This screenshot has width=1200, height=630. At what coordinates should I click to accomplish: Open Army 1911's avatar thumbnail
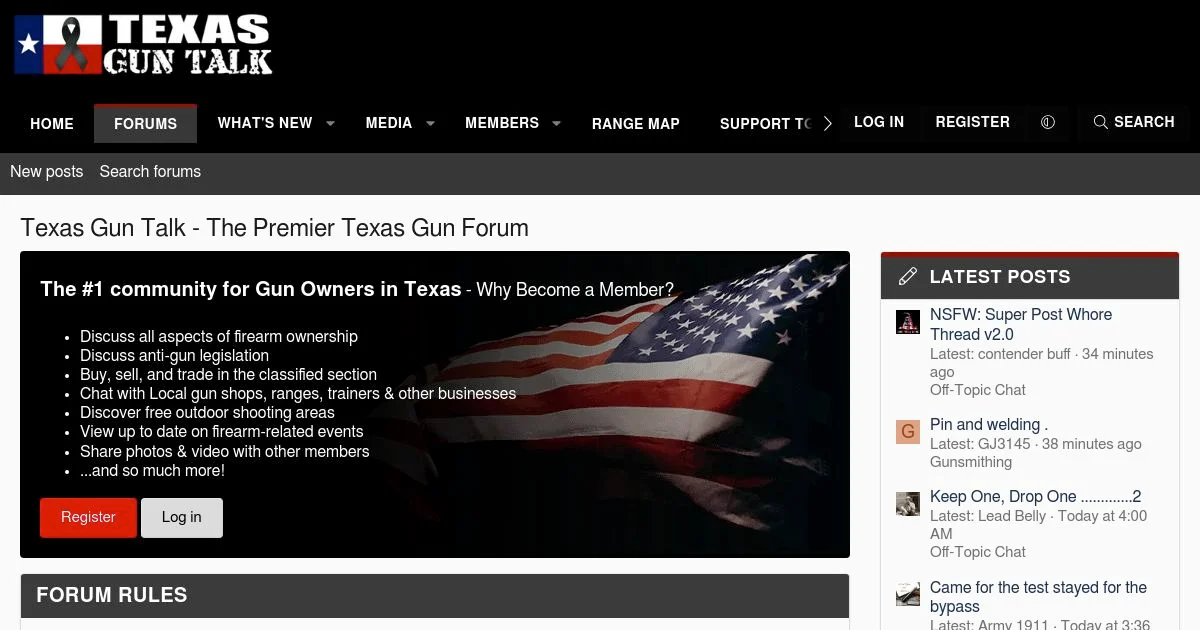pos(907,595)
